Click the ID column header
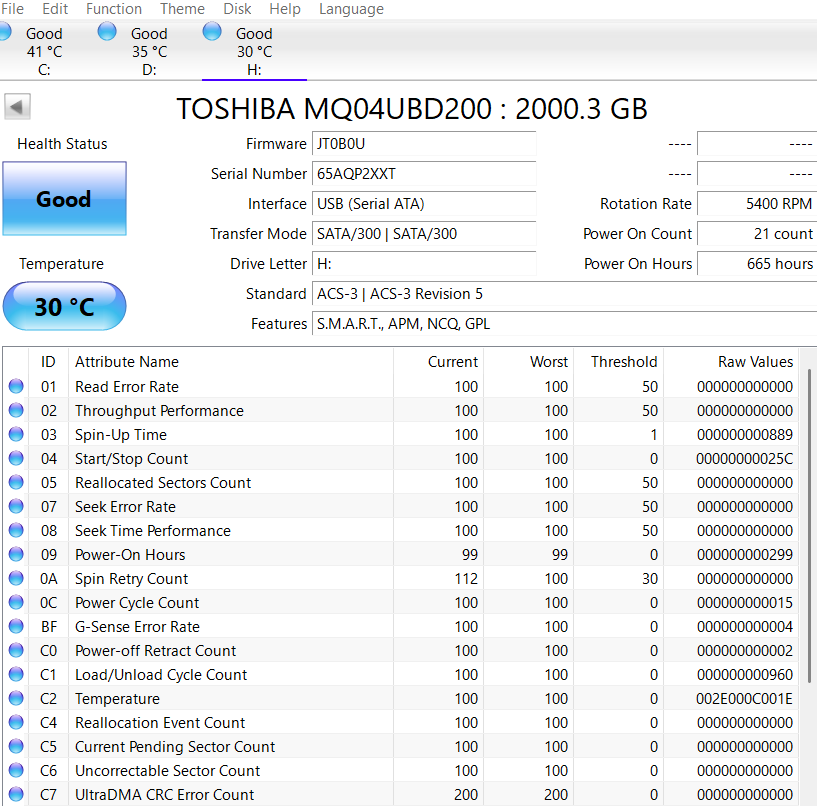 click(x=48, y=362)
